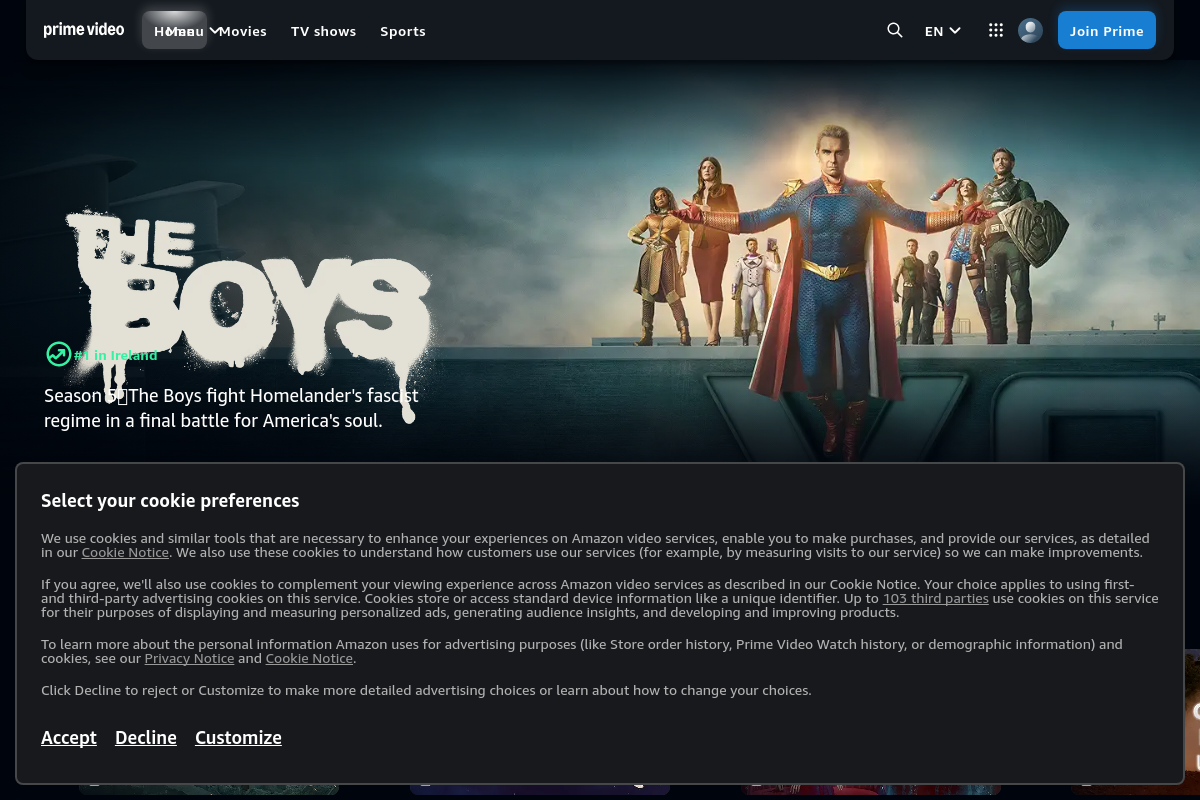1200x800 pixels.
Task: Click the "Select your cookie preferences" heading
Action: [x=170, y=501]
